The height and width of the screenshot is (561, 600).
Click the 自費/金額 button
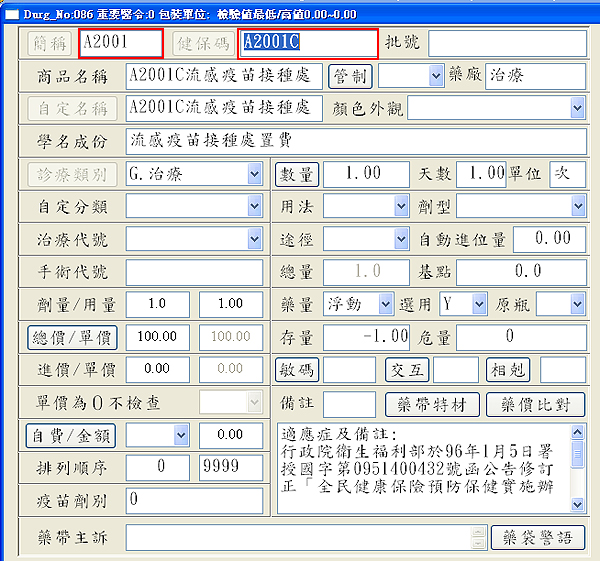[x=72, y=435]
